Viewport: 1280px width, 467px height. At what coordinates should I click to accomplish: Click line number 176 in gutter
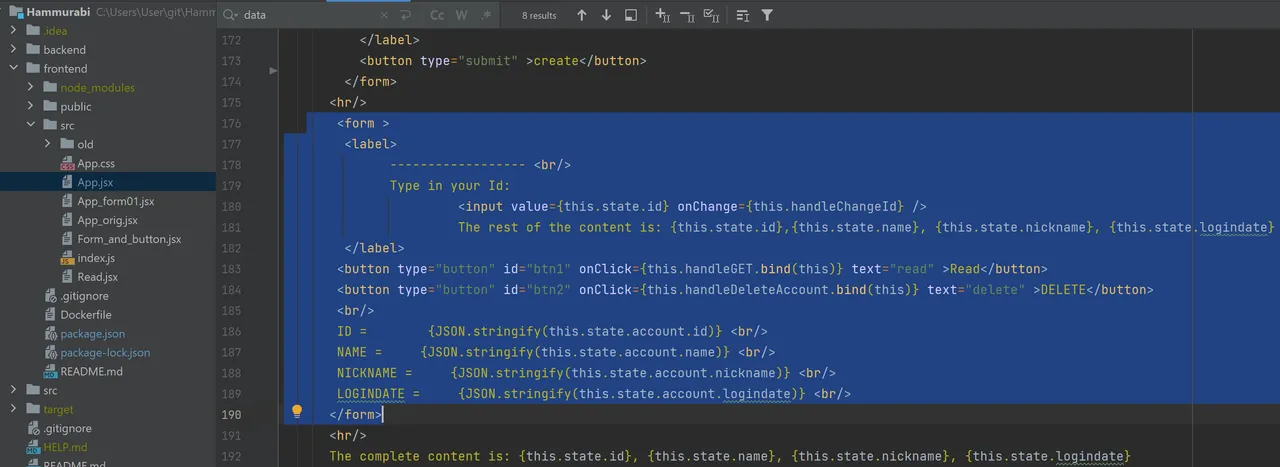[x=231, y=124]
